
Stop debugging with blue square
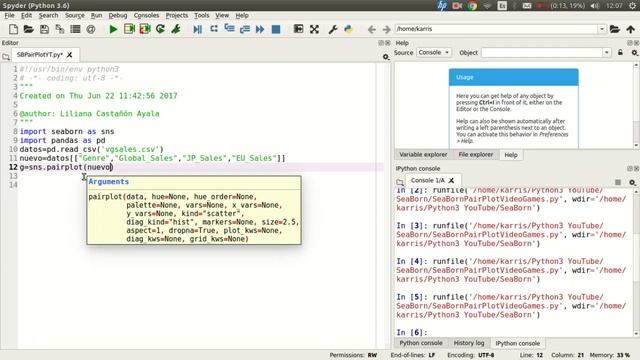pyautogui.click(x=276, y=29)
